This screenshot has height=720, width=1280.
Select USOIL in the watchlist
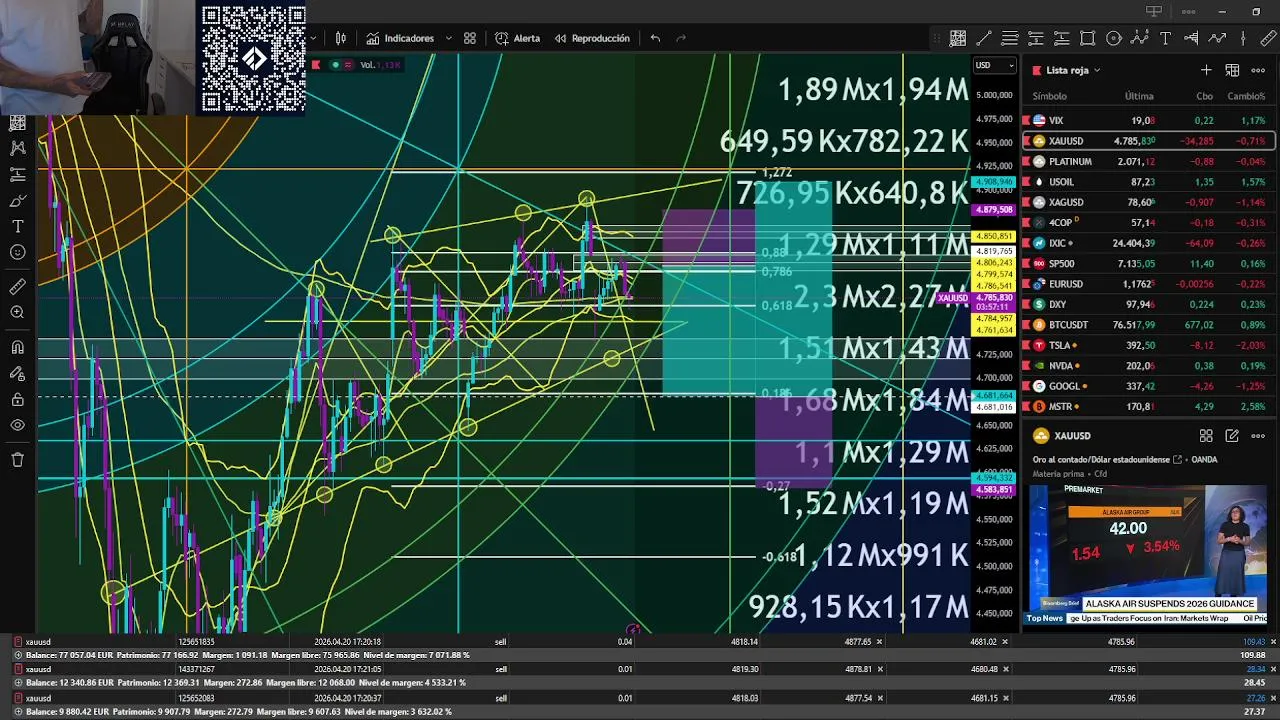(1149, 182)
